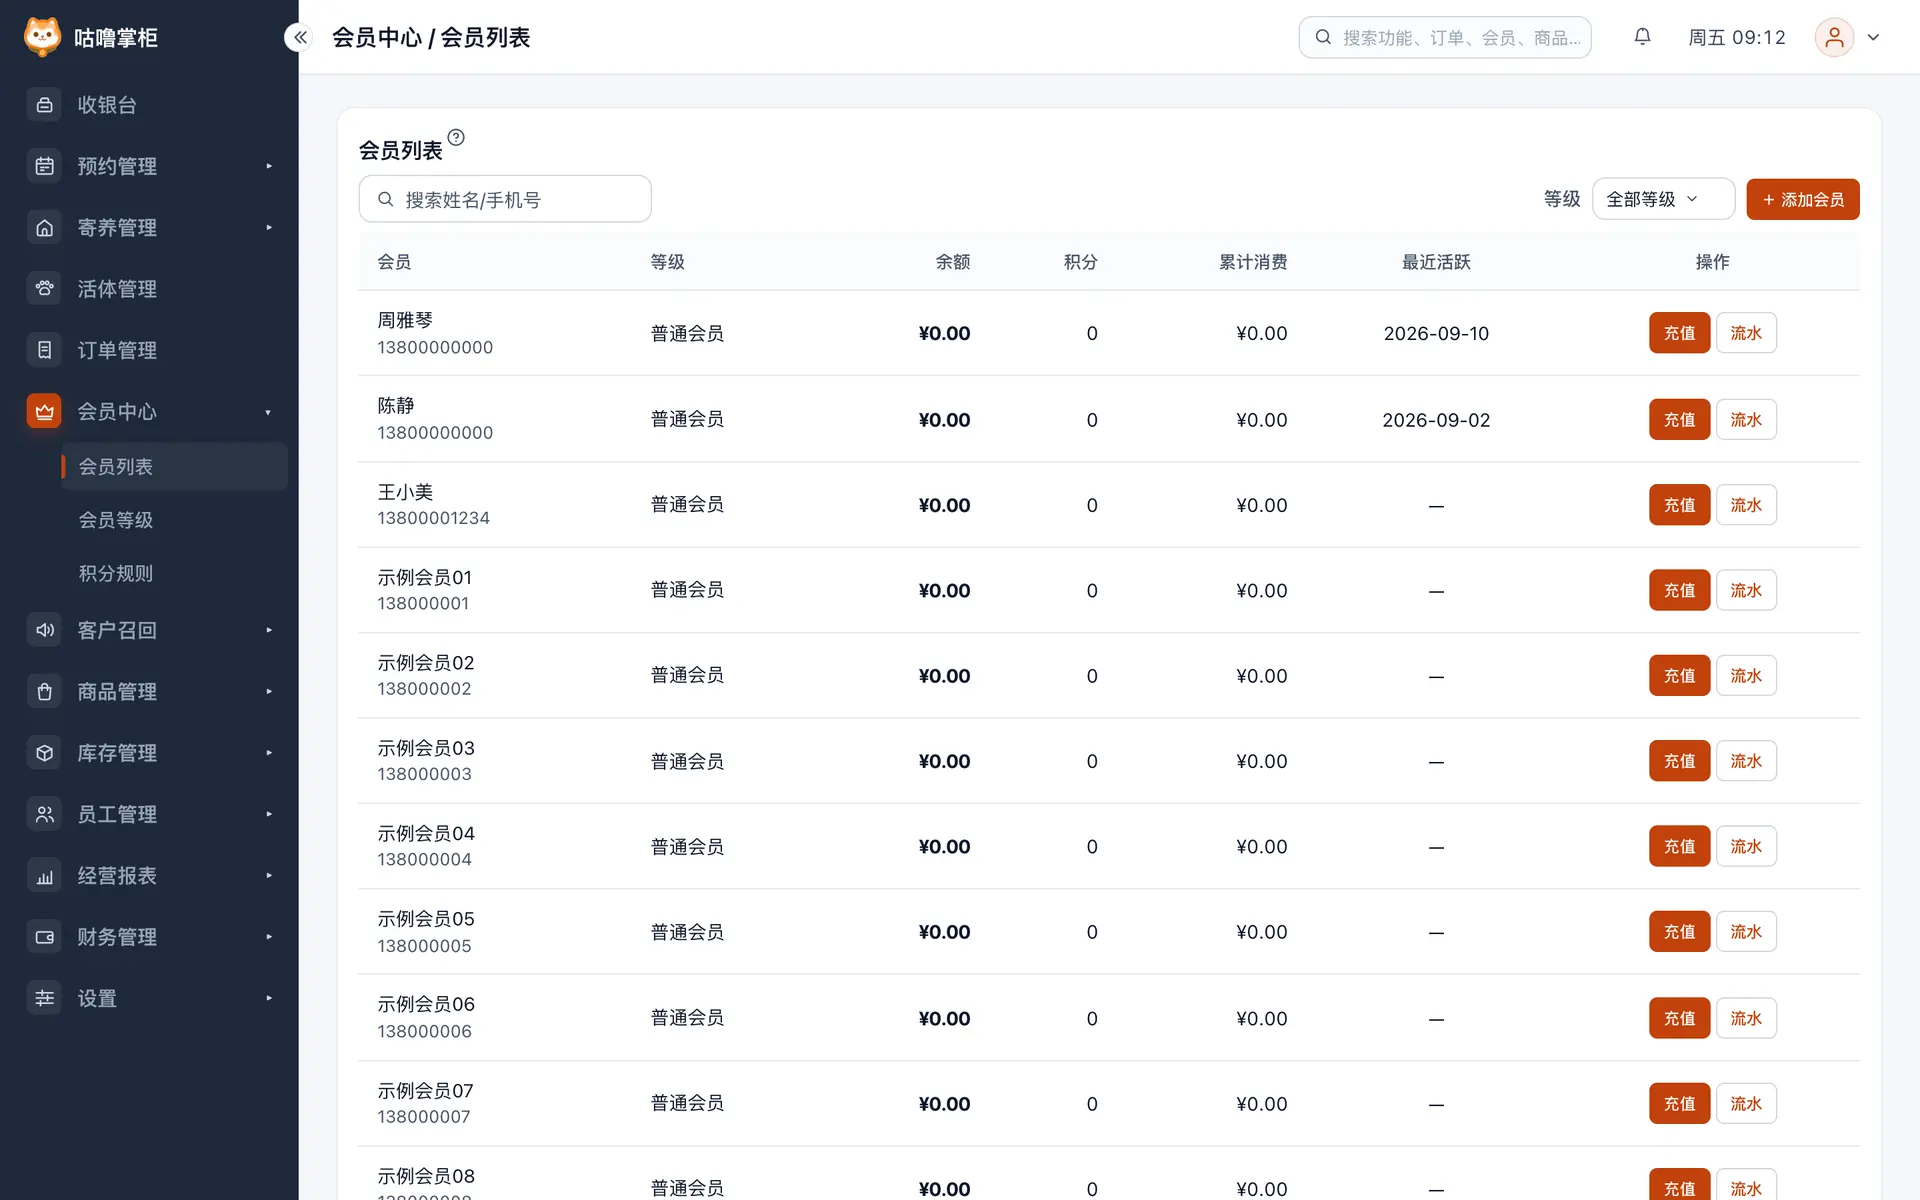1920x1200 pixels.
Task: Click the notification bell icon
Action: (x=1642, y=37)
